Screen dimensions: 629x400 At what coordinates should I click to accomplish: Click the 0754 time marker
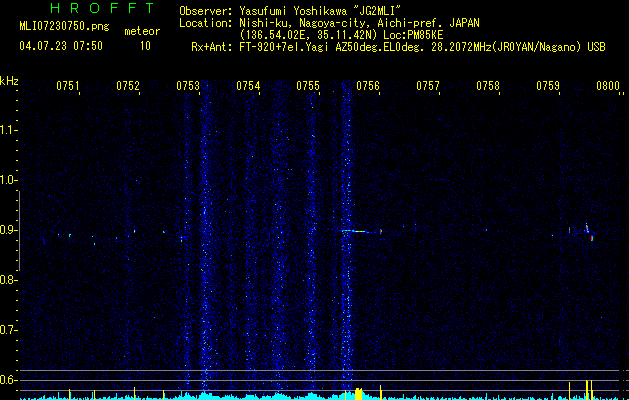248,86
